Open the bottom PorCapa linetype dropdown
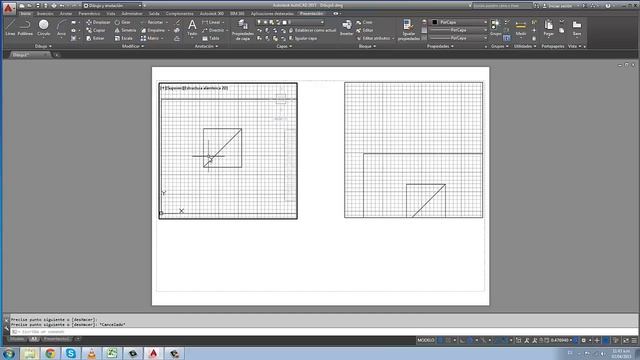Screen dimensions: 640x360 459,38
